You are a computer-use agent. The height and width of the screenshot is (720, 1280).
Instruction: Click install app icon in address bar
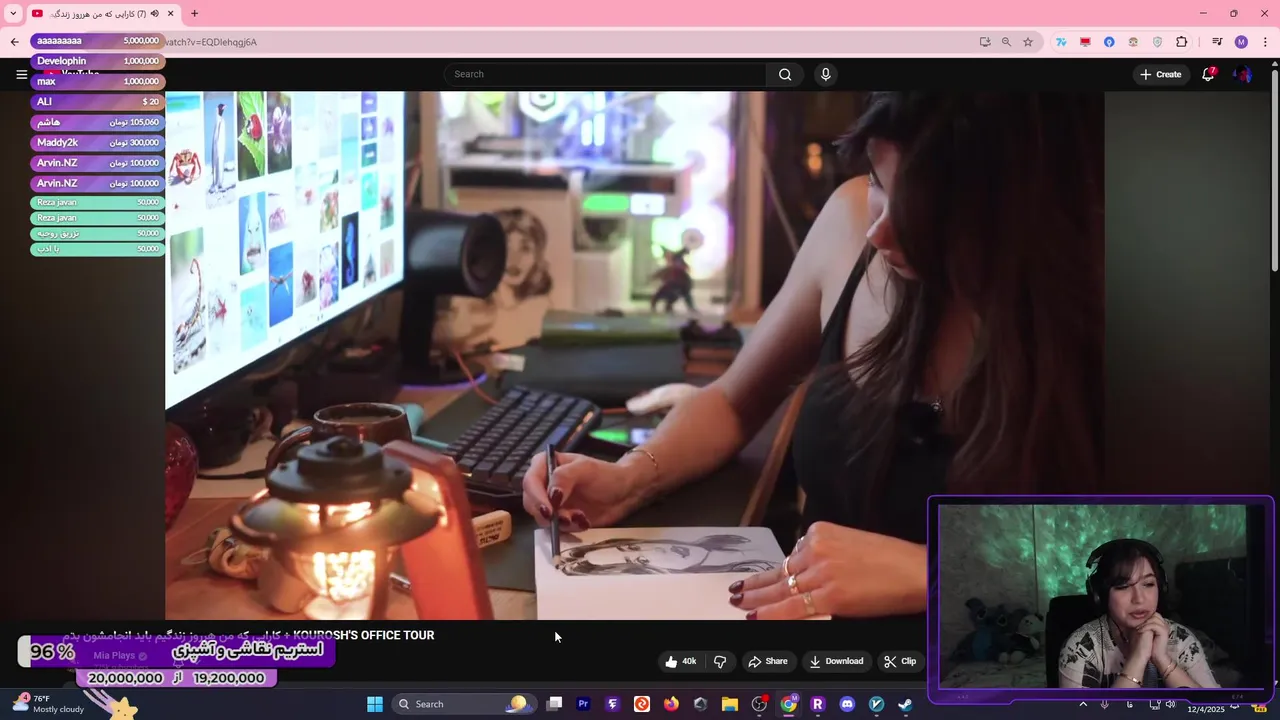click(x=985, y=42)
